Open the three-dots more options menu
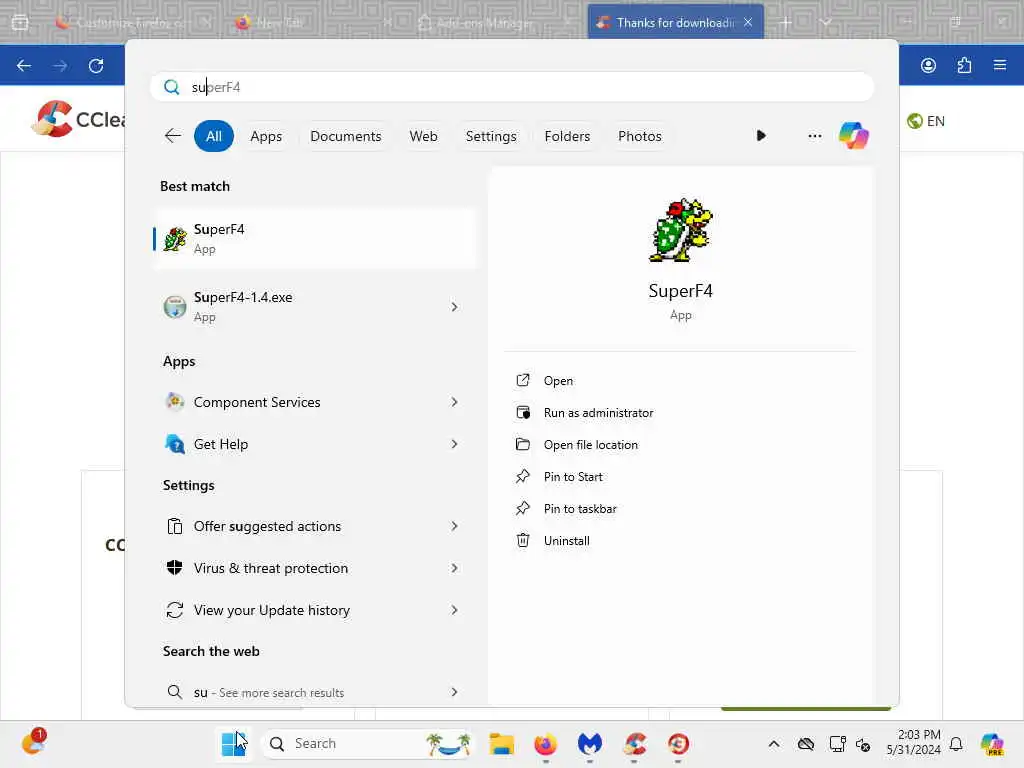 point(814,136)
